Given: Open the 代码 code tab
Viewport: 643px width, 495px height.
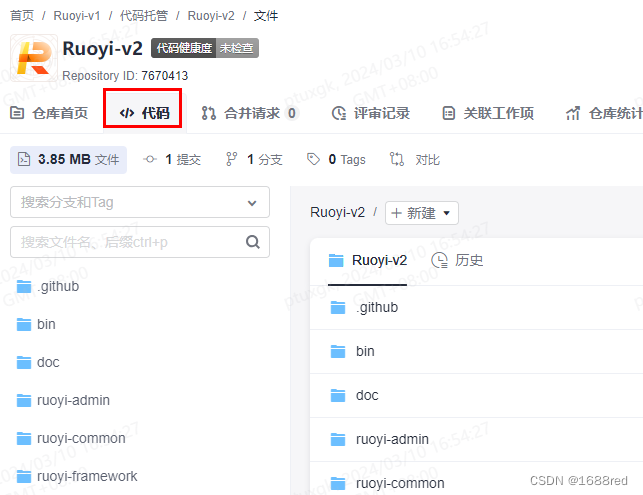Looking at the screenshot, I should tap(144, 113).
